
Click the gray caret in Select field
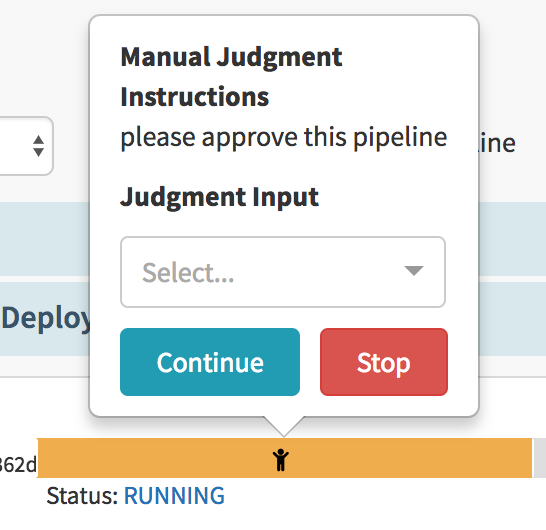414,271
